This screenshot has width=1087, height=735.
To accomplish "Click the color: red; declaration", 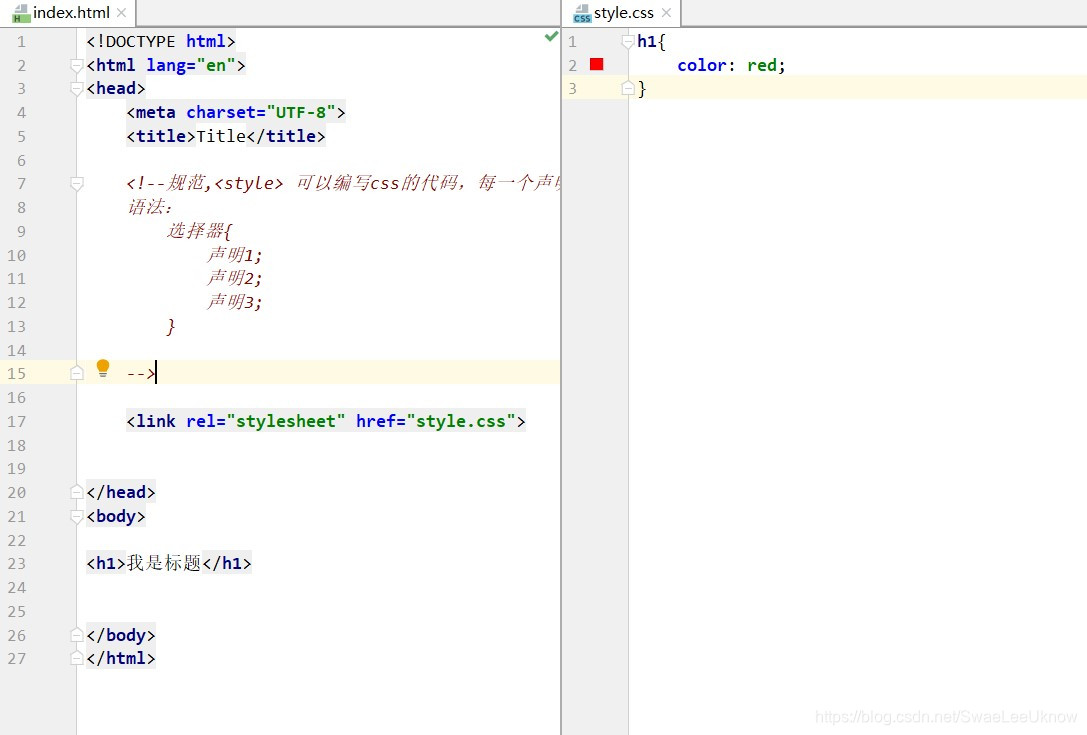I will [x=731, y=65].
